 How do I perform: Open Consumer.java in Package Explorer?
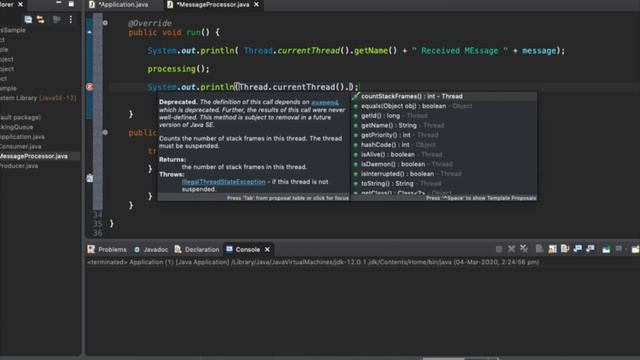(20, 147)
